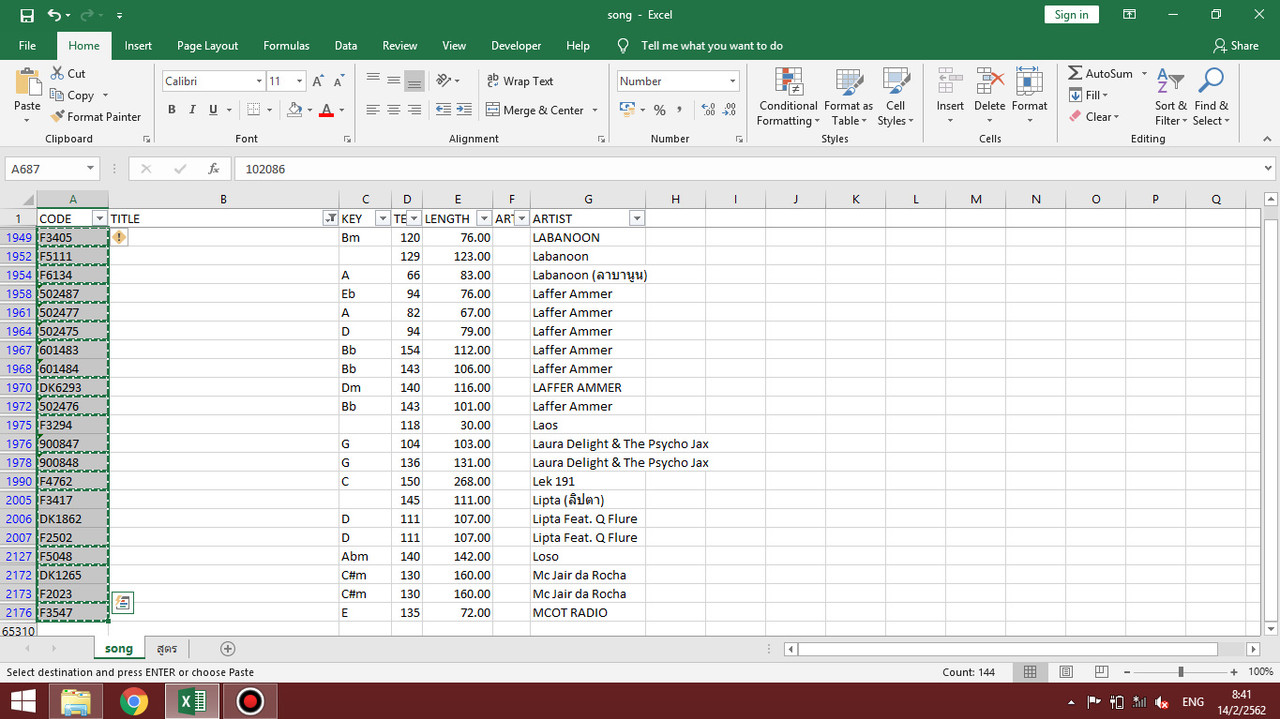Switch to the Developer tab
The width and height of the screenshot is (1280, 719).
point(516,46)
